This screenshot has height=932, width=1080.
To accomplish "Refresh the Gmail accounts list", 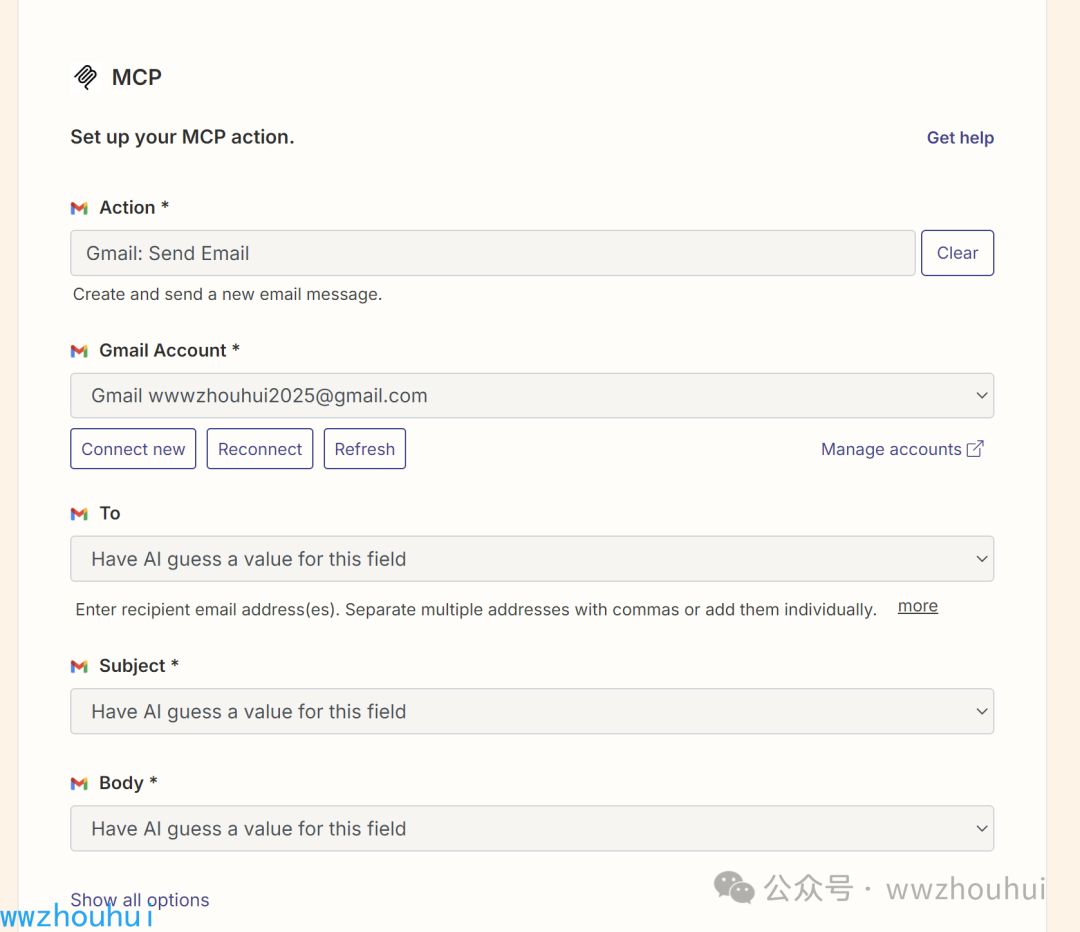I will pos(364,449).
